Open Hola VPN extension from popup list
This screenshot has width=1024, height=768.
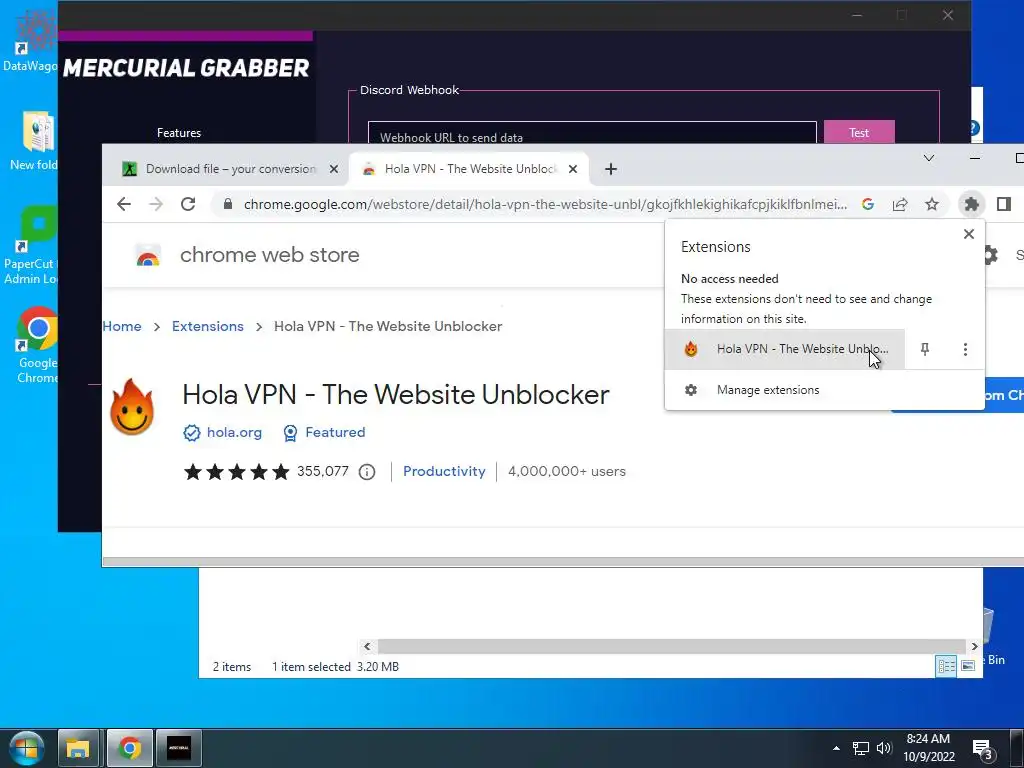pyautogui.click(x=785, y=349)
